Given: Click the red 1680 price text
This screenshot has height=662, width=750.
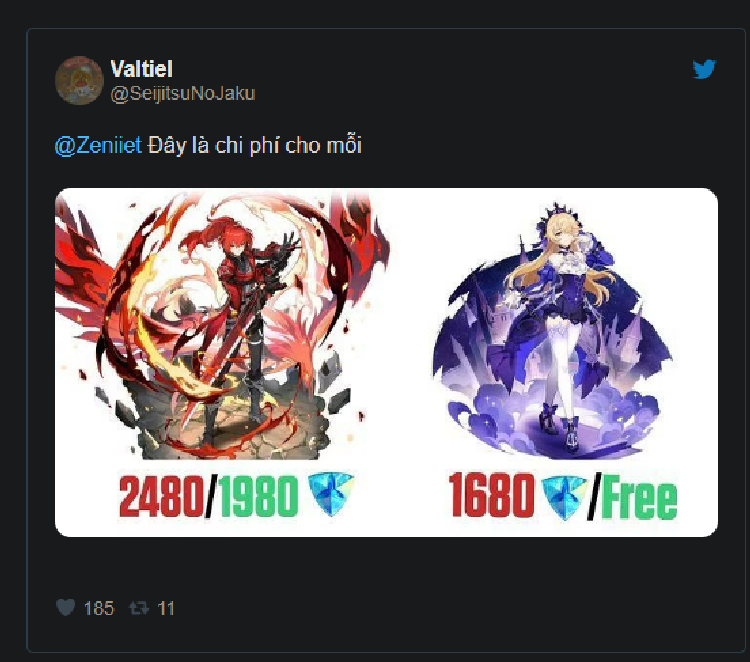Looking at the screenshot, I should point(492,495).
